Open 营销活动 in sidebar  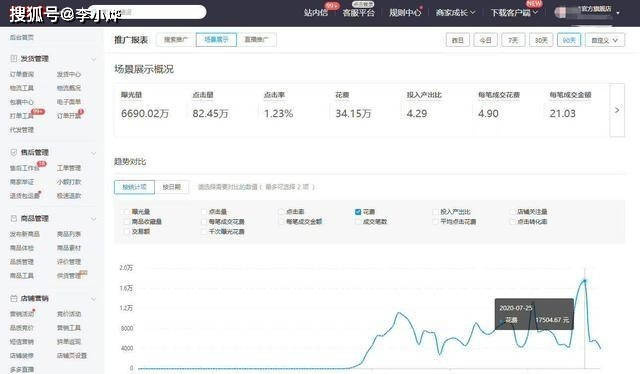click(x=22, y=314)
